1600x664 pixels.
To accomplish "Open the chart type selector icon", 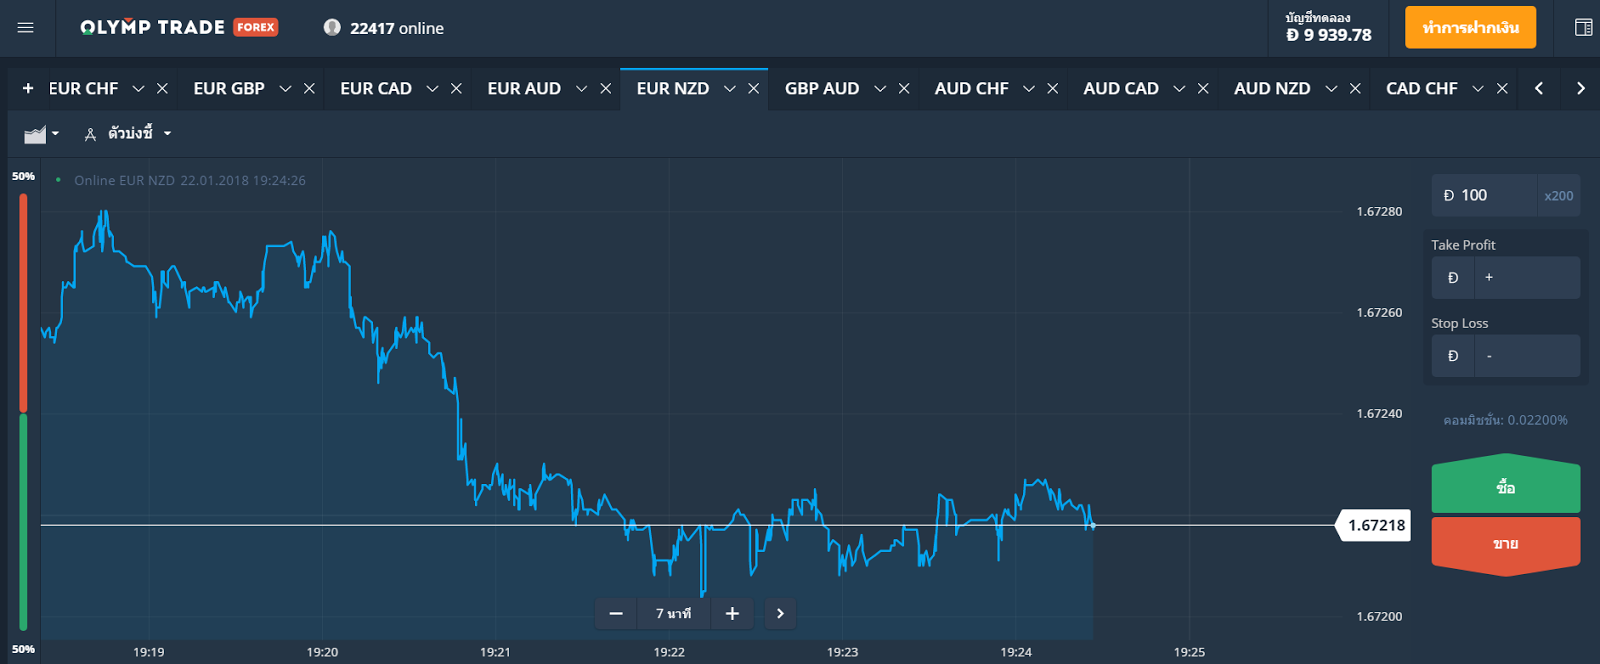I will point(41,134).
